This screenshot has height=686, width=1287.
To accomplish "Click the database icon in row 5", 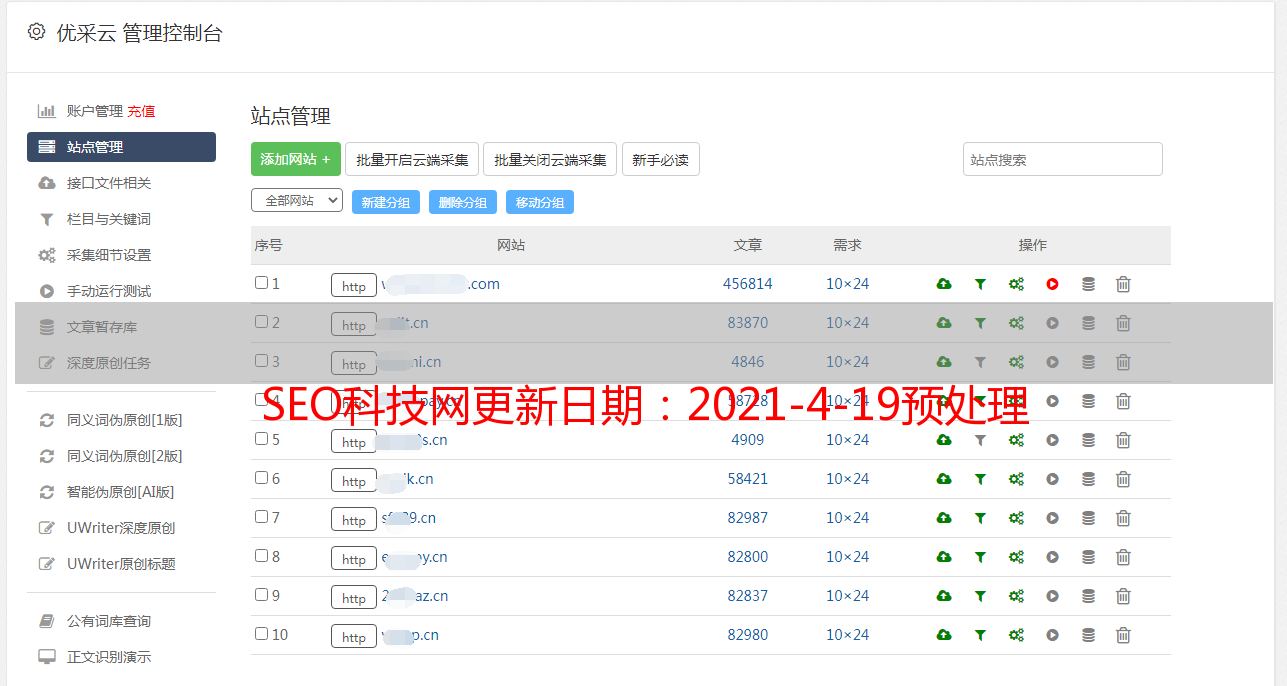I will (1088, 440).
